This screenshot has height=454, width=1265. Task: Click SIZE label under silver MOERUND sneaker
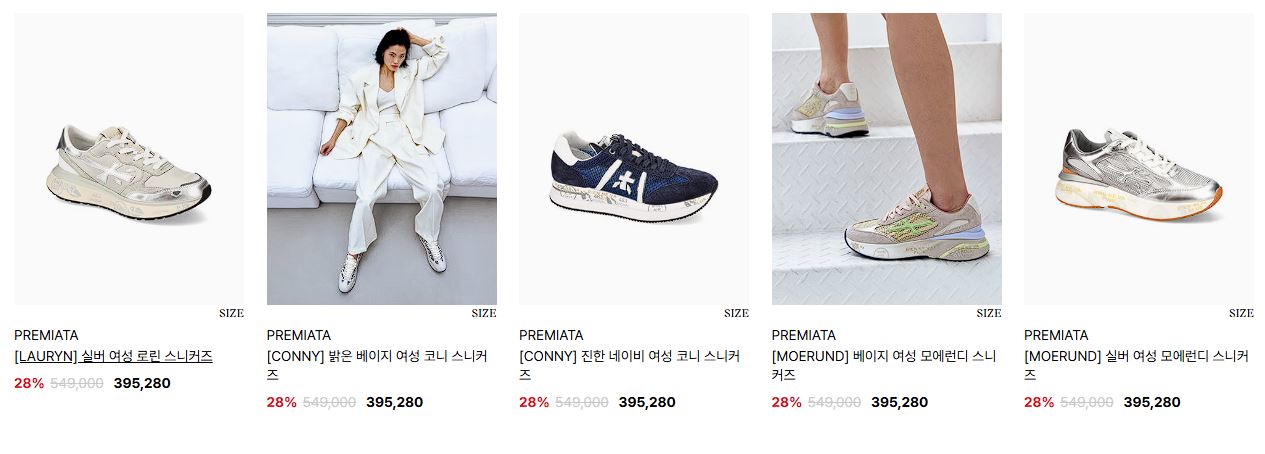point(1241,313)
